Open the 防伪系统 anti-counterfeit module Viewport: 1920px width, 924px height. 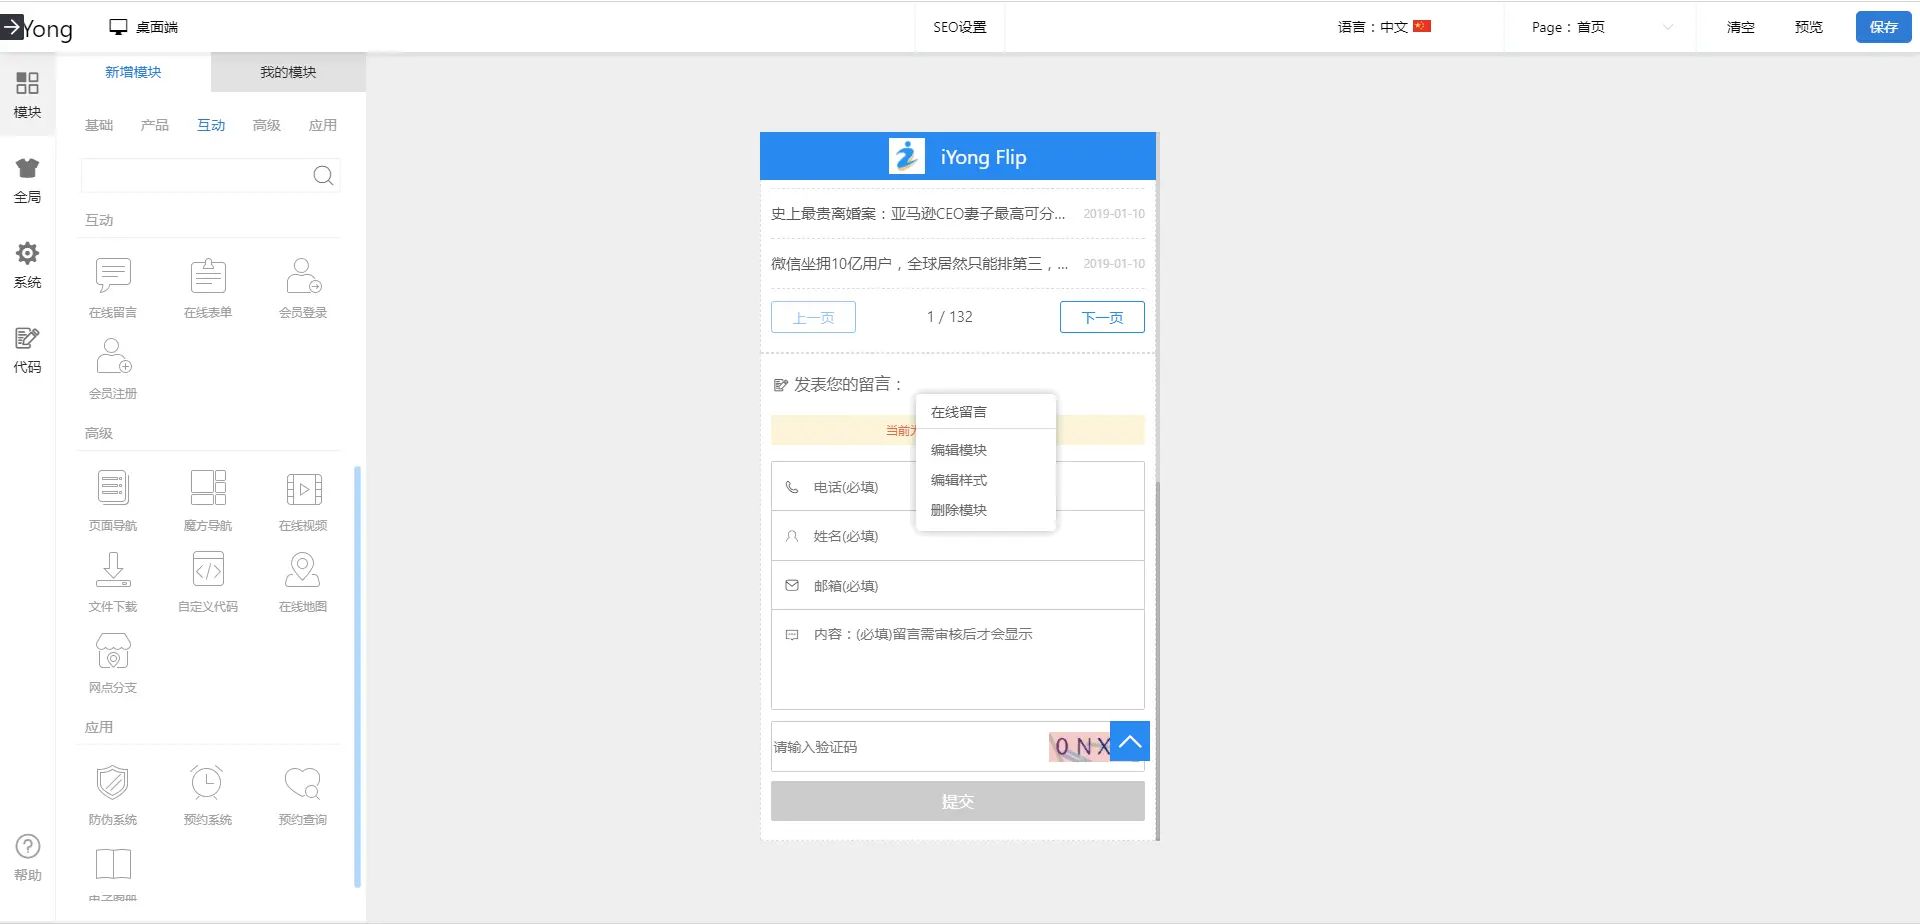point(113,784)
